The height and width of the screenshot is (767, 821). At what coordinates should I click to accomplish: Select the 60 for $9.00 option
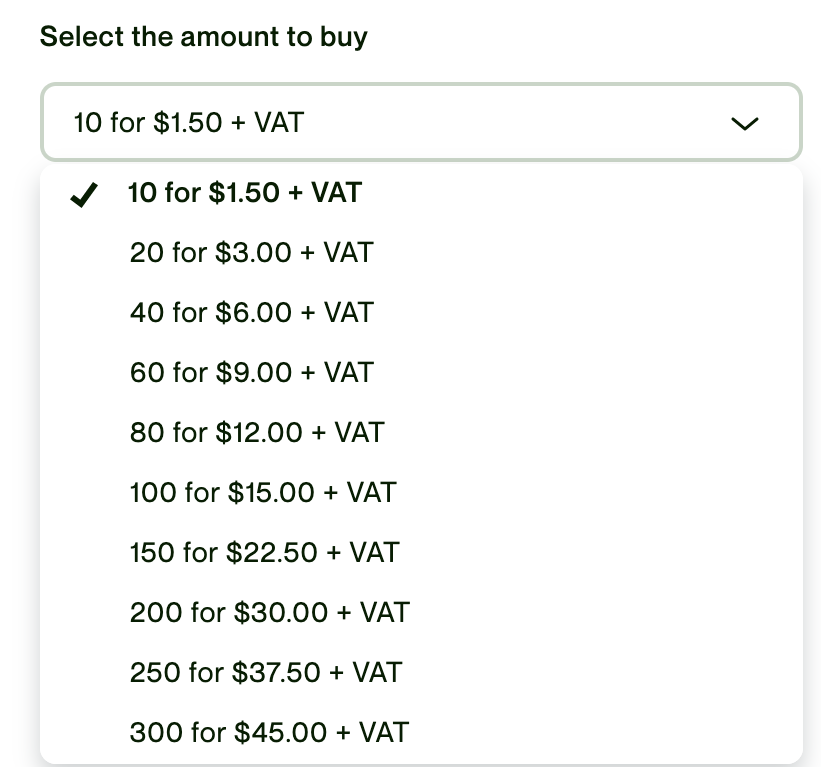(x=251, y=372)
